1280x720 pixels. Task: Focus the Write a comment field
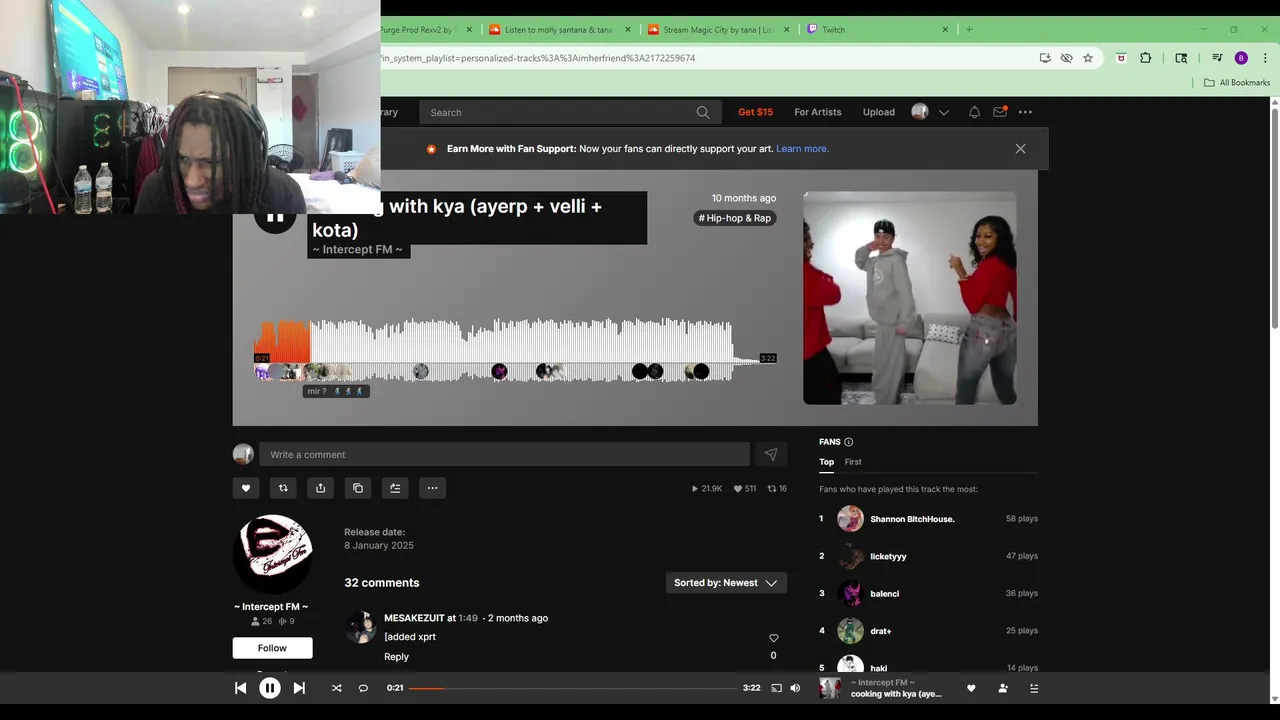[x=504, y=454]
